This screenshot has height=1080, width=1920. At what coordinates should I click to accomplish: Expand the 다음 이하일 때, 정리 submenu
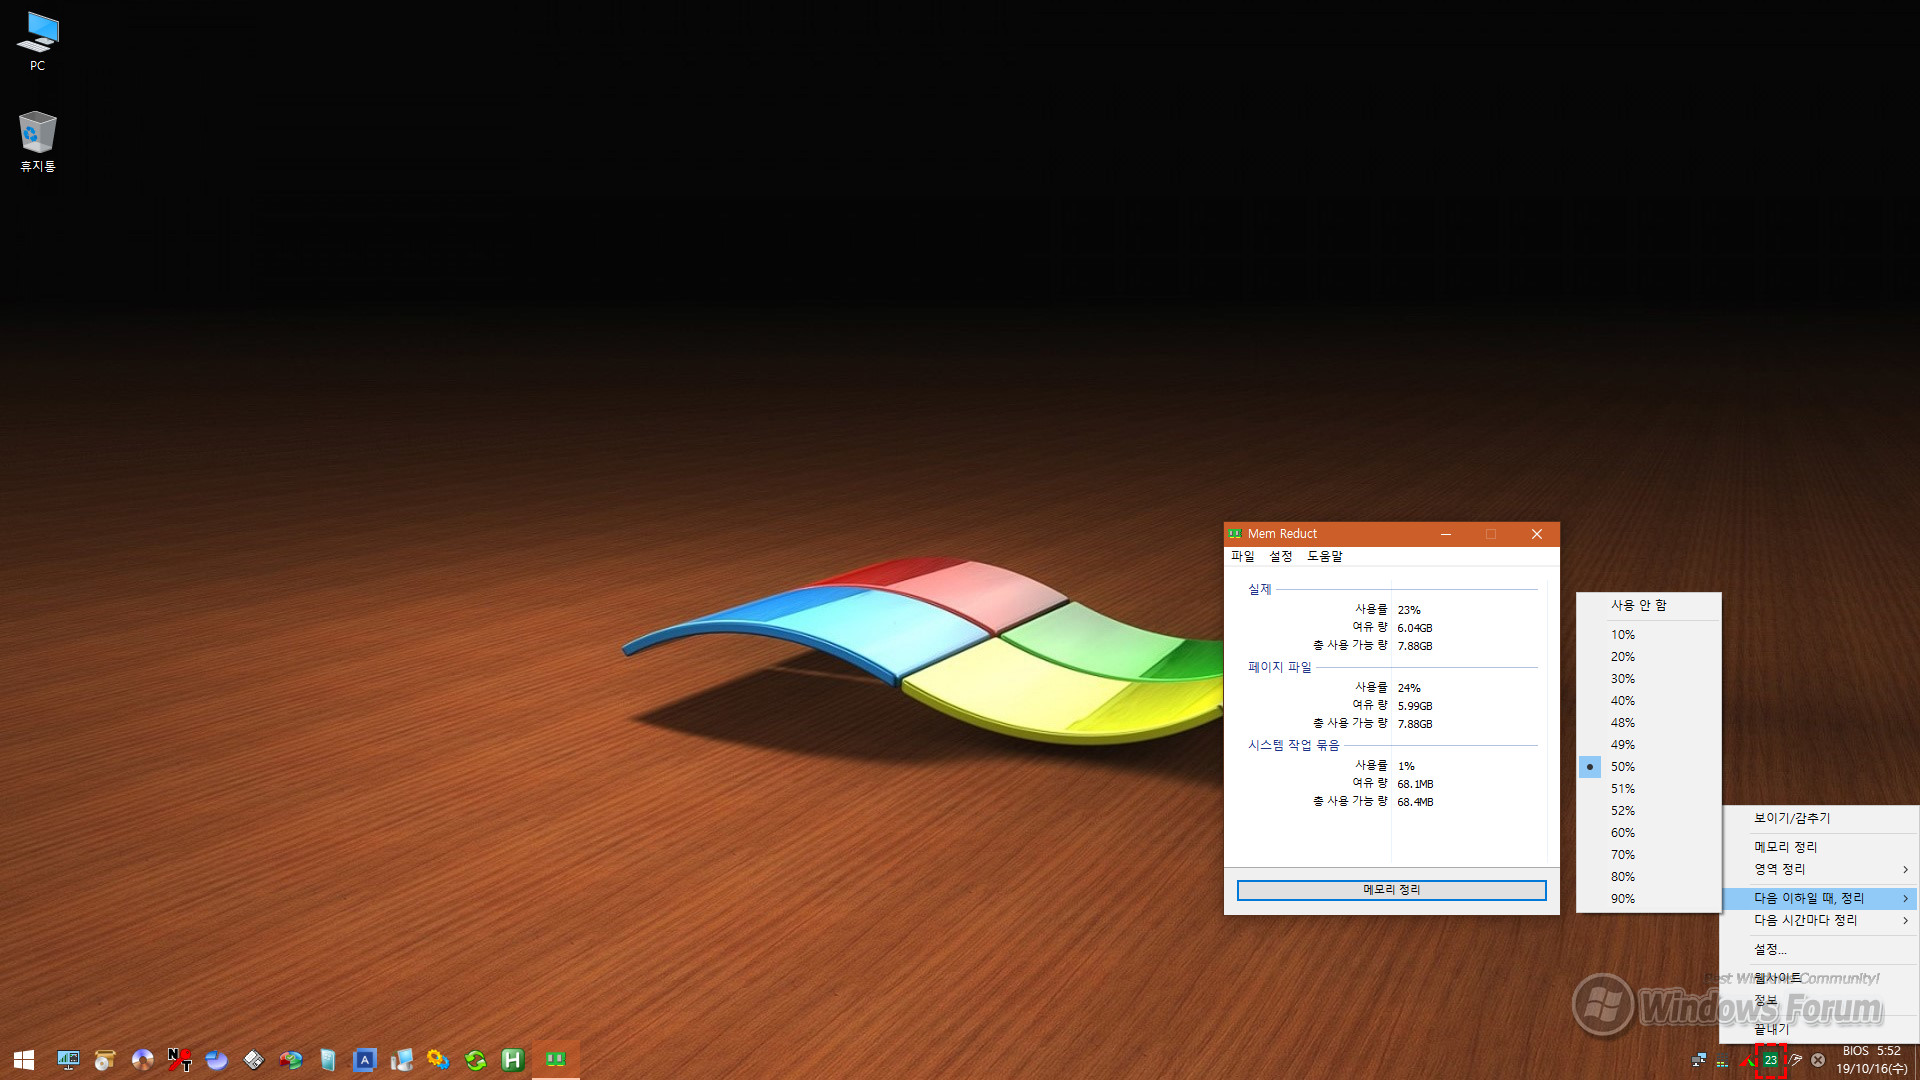tap(1819, 899)
